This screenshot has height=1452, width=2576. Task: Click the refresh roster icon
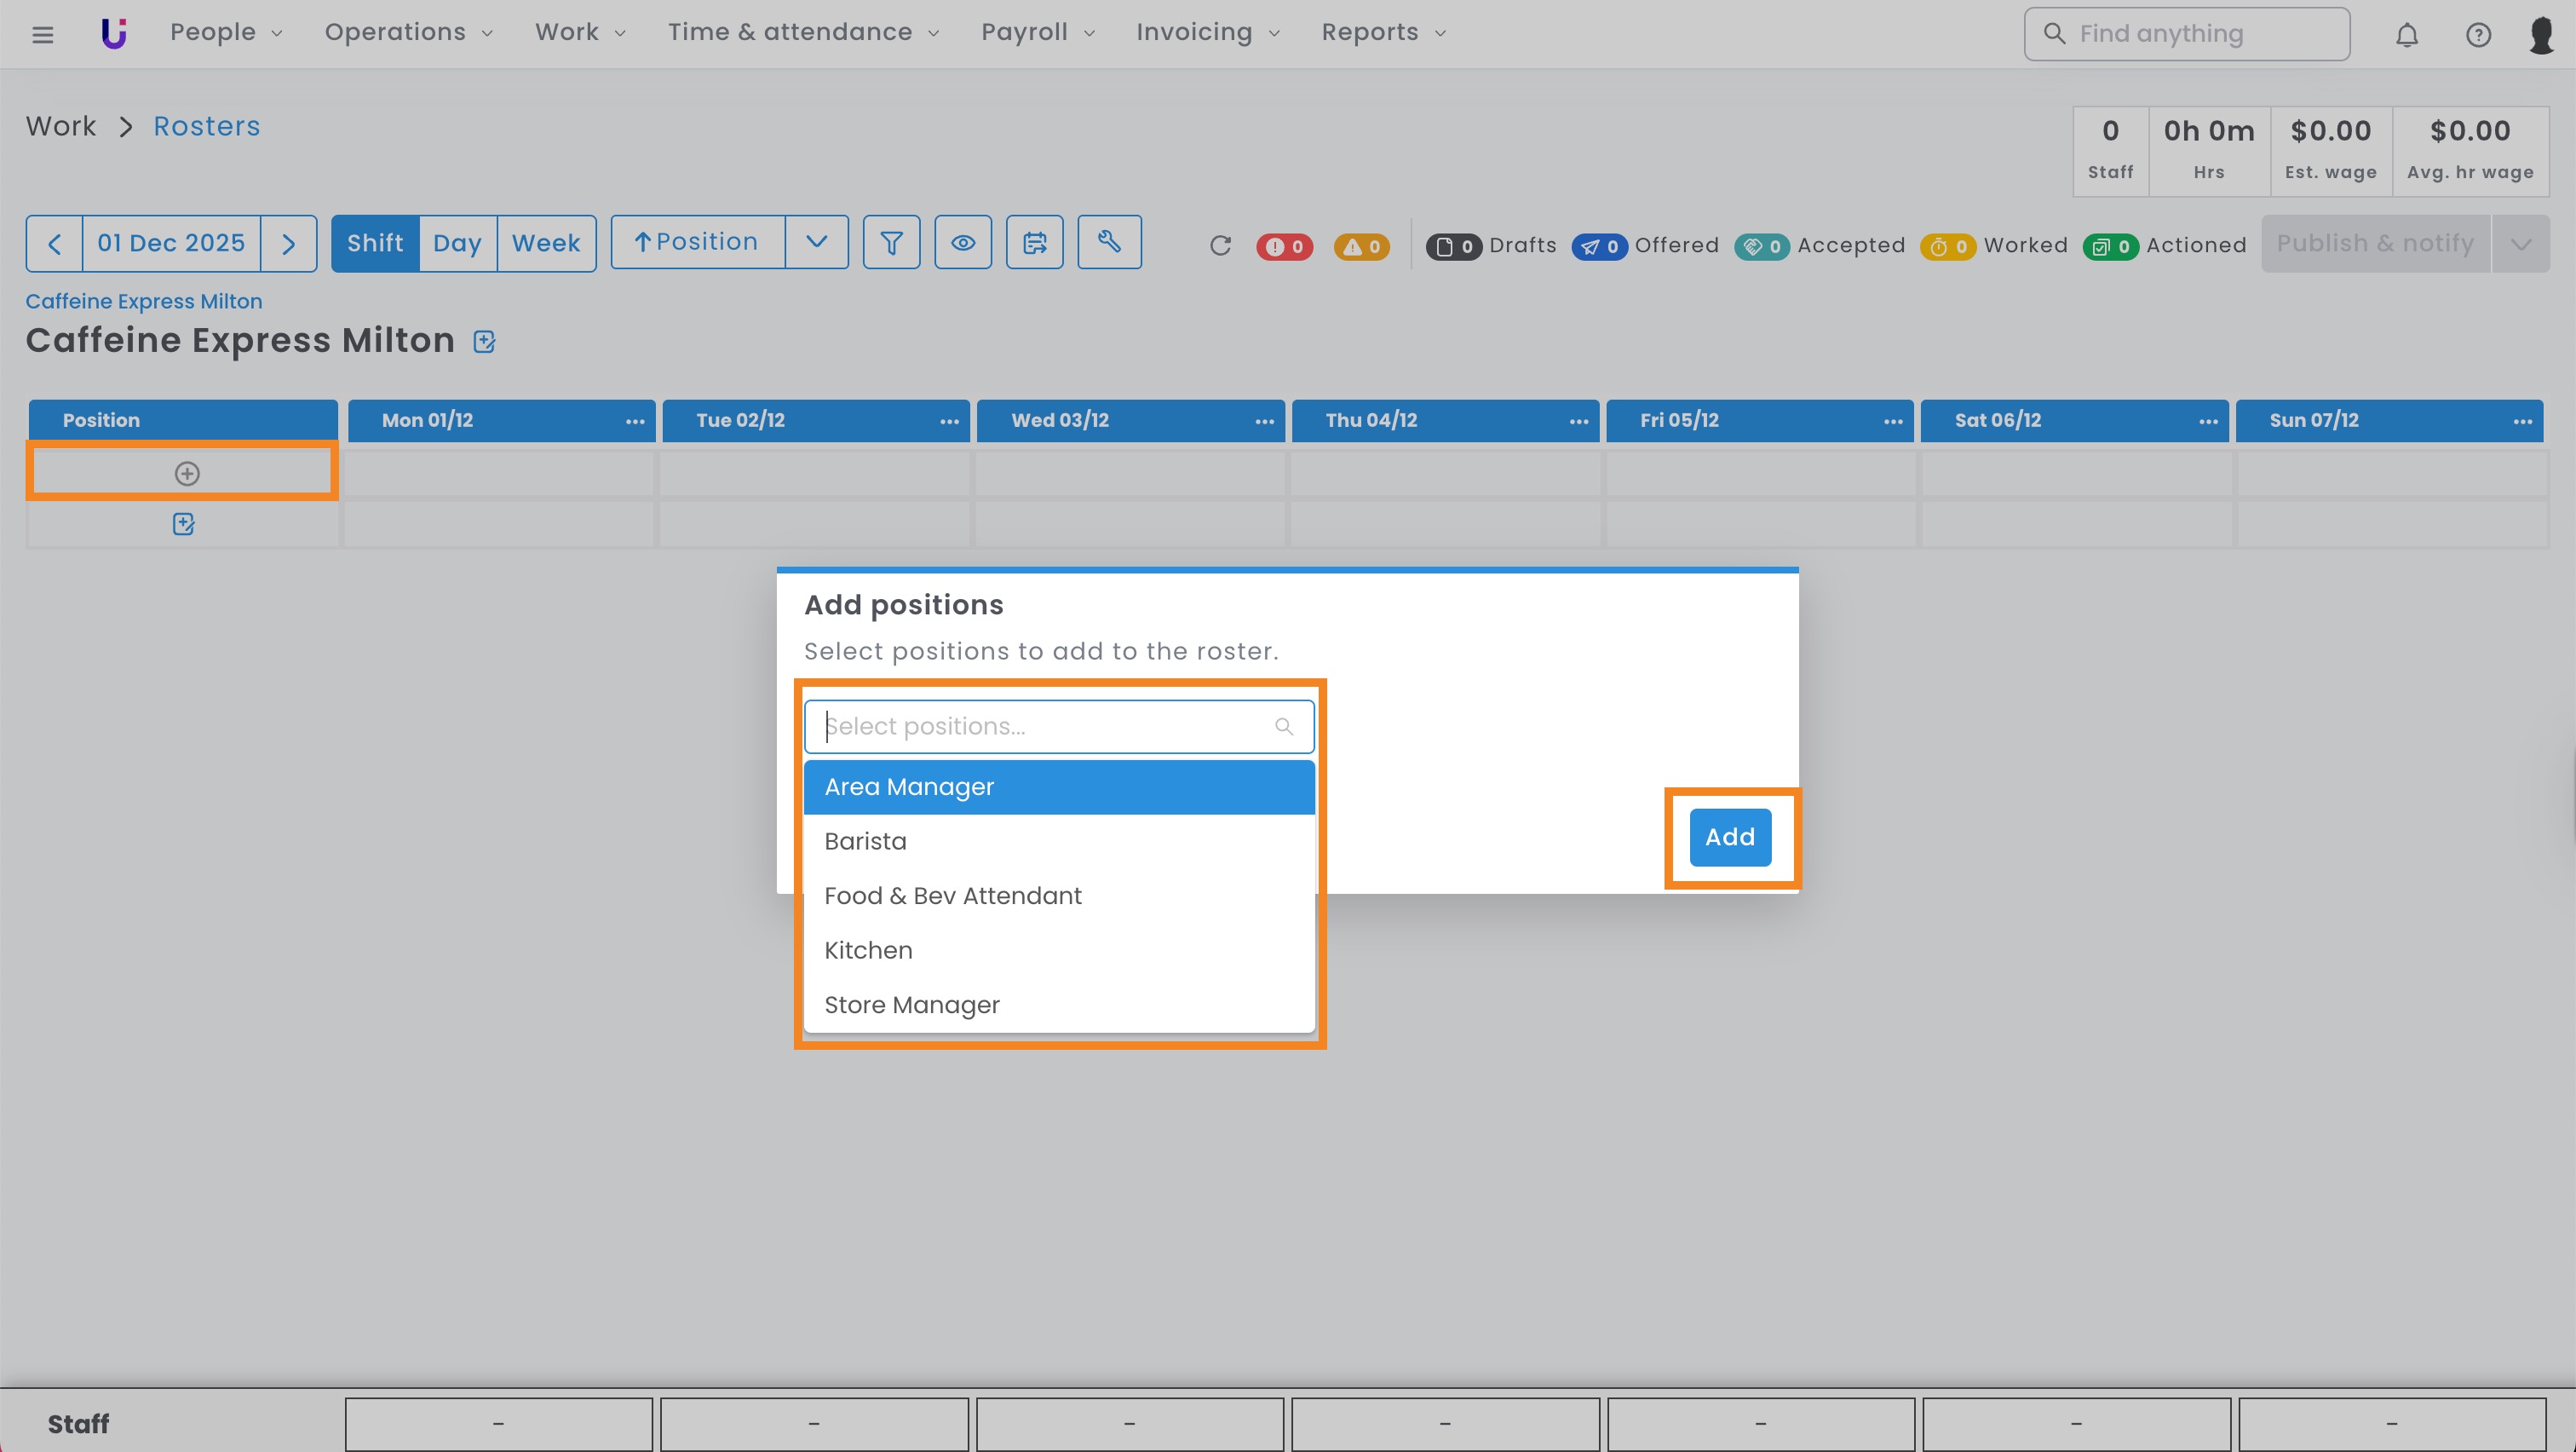[x=1220, y=245]
